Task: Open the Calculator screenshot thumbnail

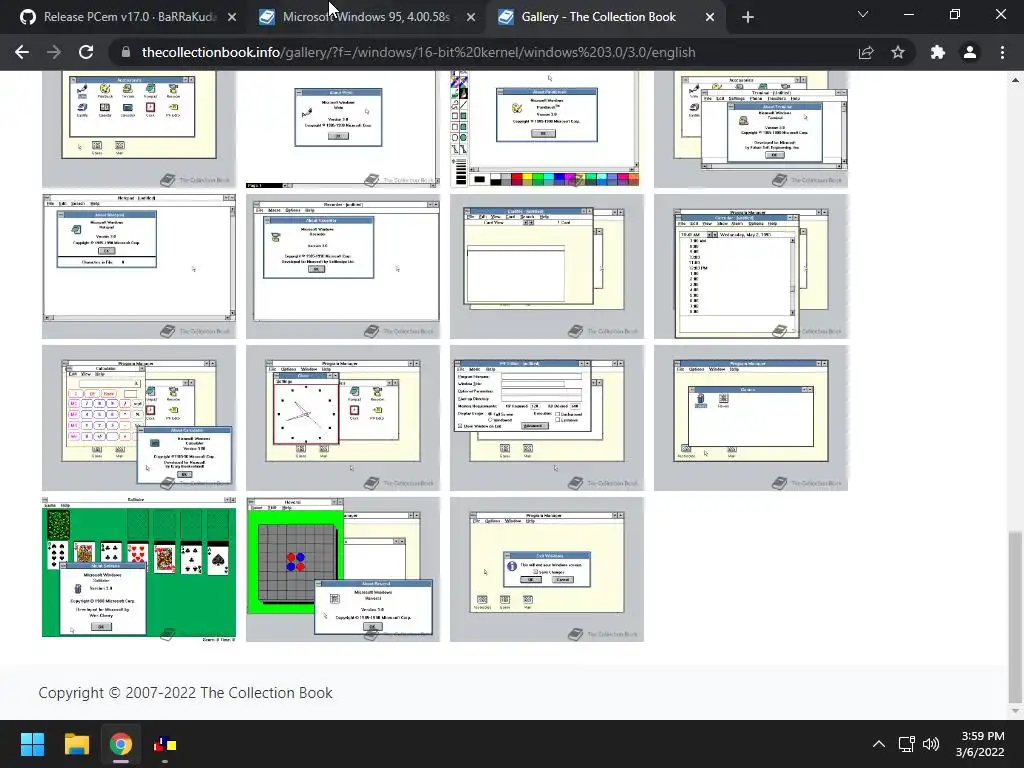Action: point(139,418)
